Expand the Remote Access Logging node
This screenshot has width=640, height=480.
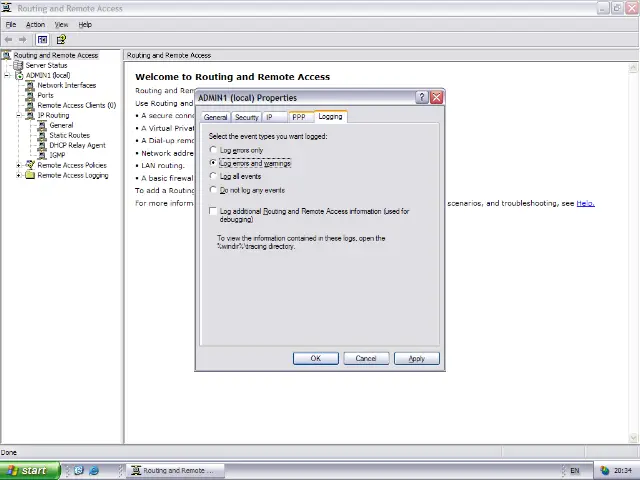click(x=19, y=176)
